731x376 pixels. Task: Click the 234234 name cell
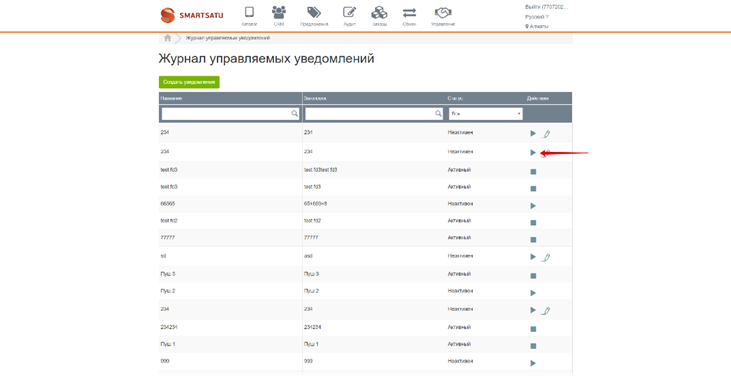(x=169, y=327)
